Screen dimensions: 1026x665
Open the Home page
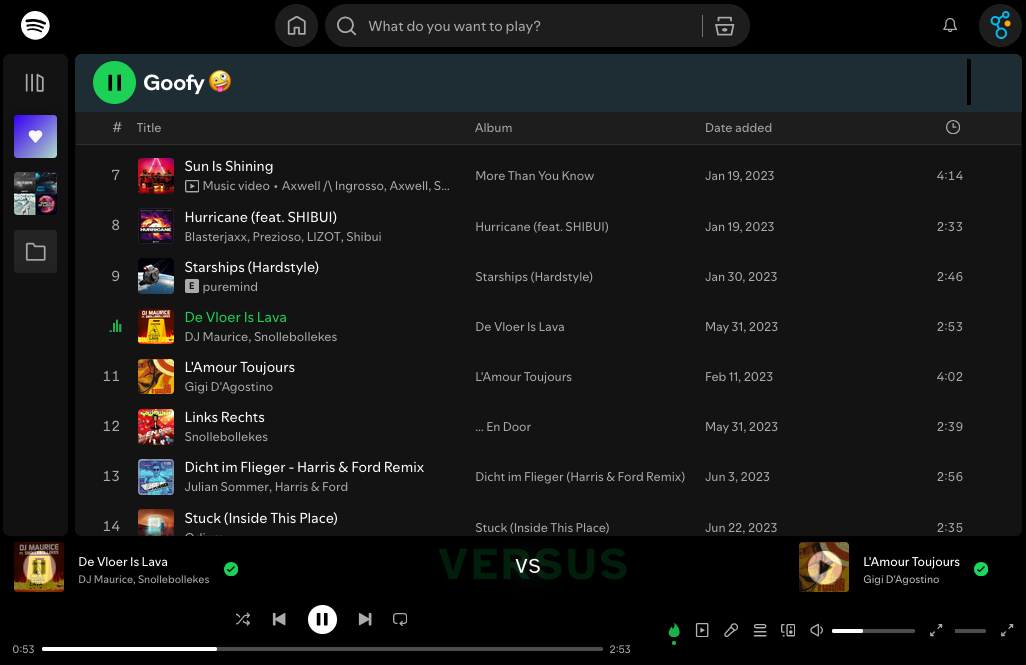point(296,25)
